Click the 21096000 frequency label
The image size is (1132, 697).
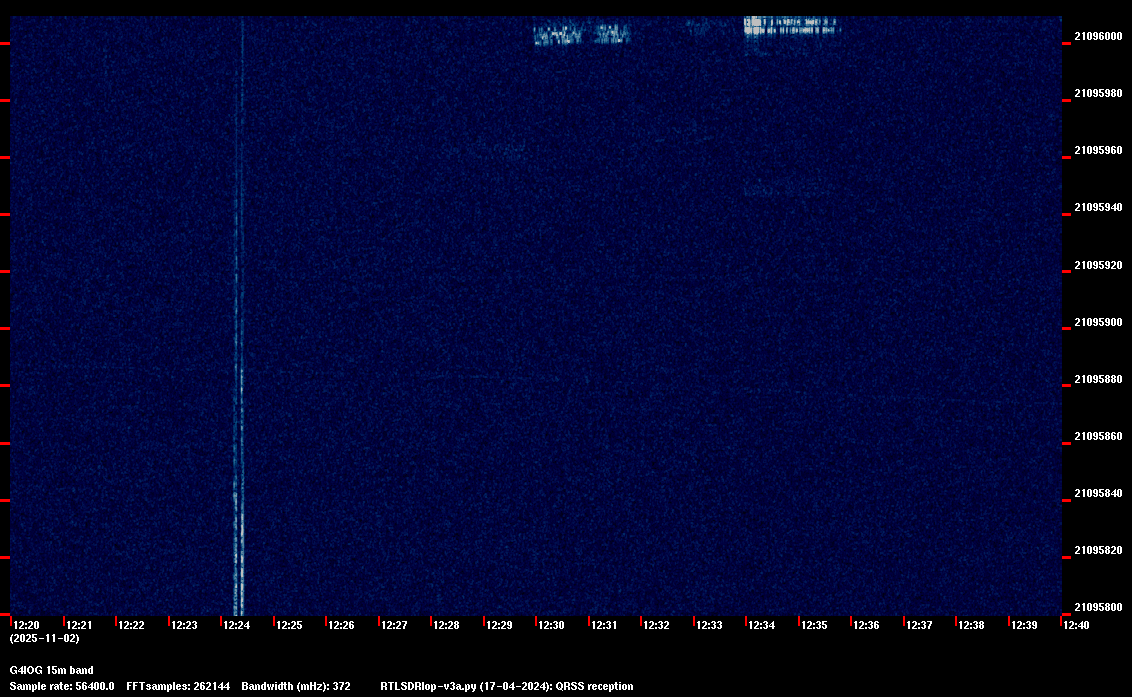(1099, 36)
